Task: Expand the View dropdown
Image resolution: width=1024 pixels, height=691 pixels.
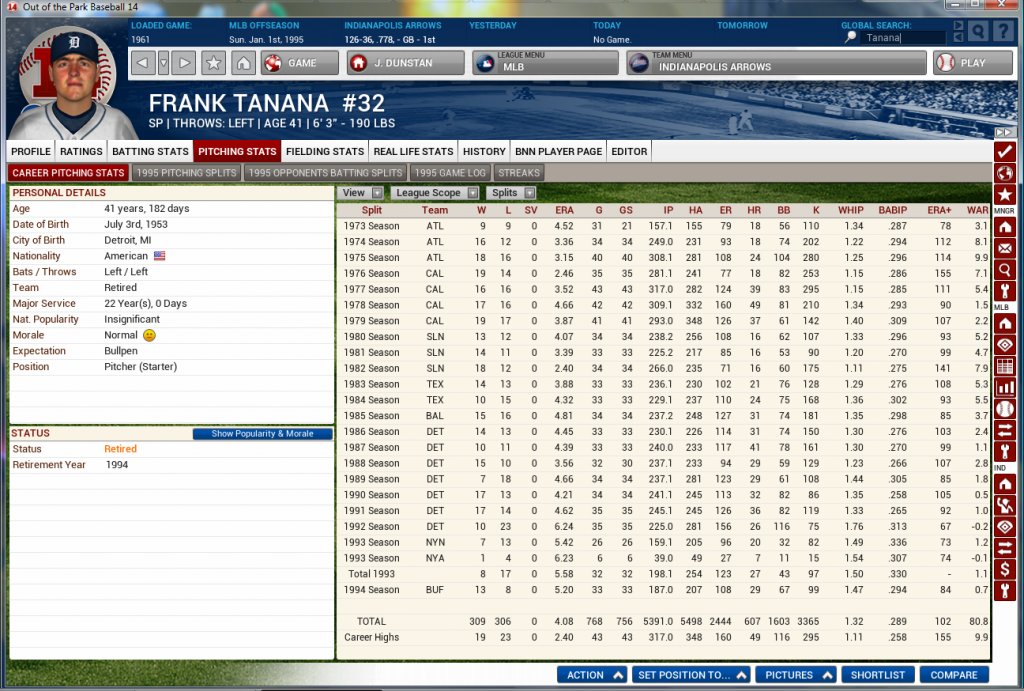Action: (360, 193)
